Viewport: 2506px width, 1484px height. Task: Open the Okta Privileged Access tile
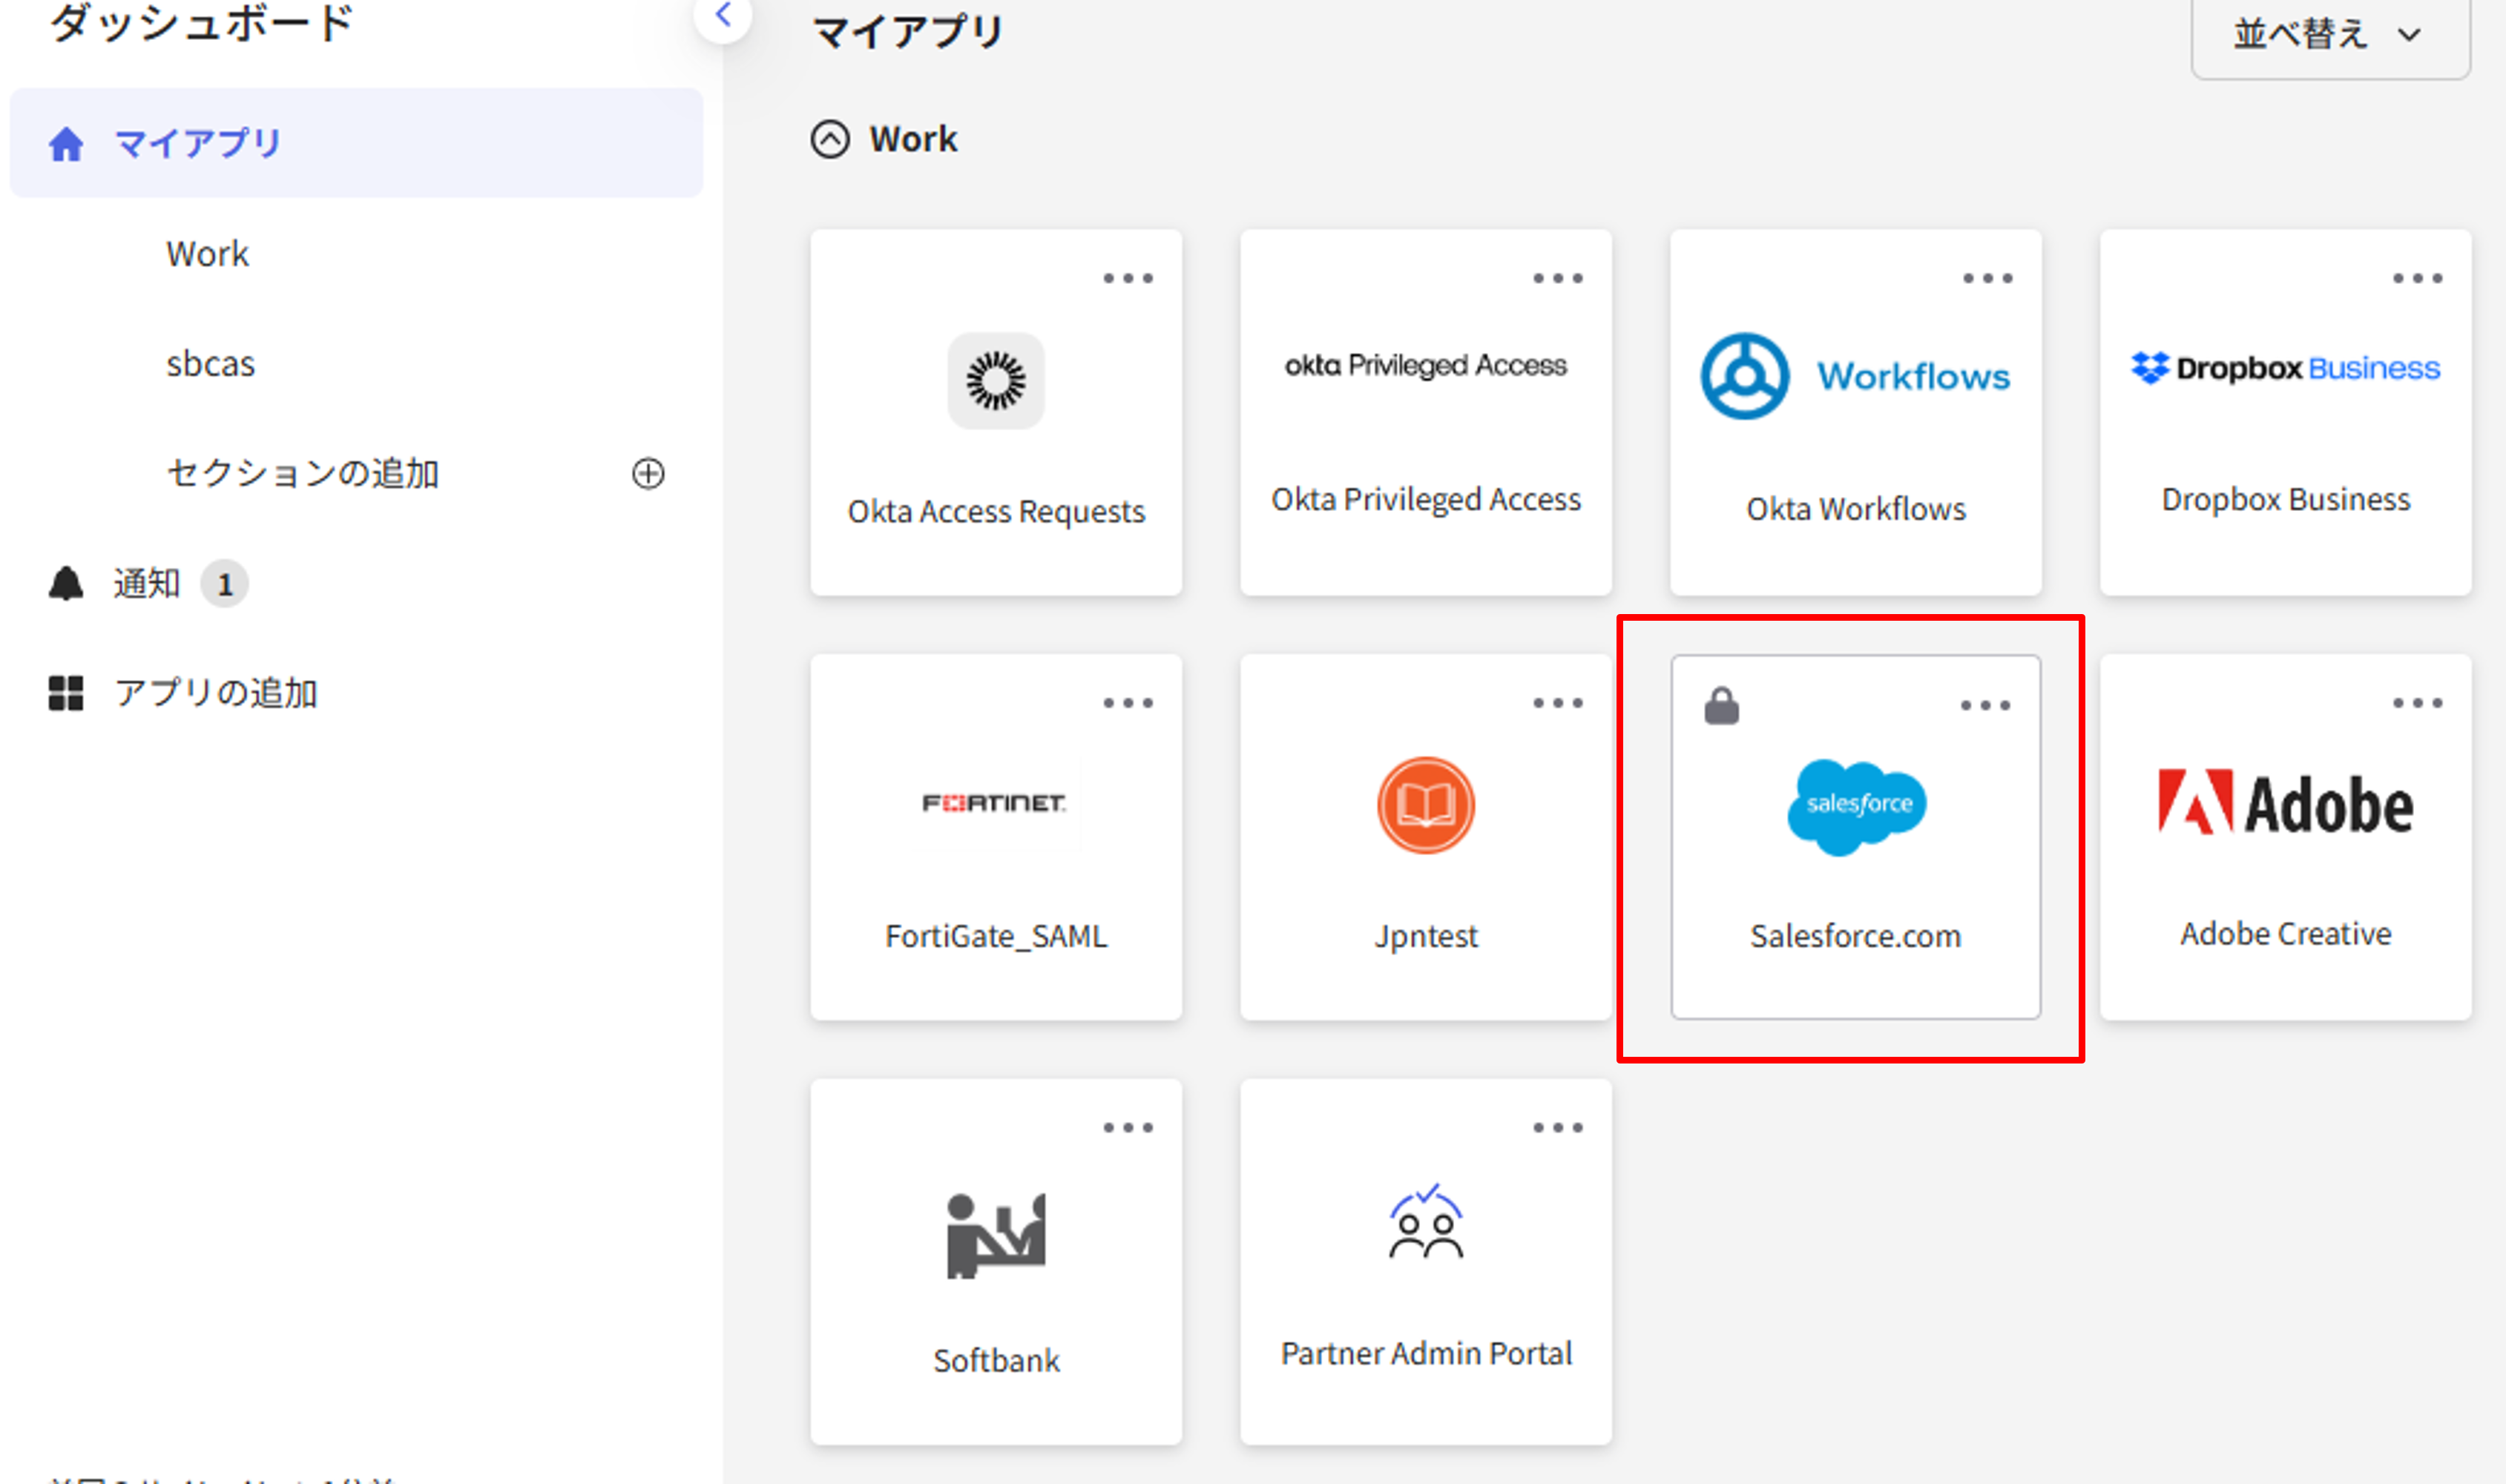tap(1425, 412)
